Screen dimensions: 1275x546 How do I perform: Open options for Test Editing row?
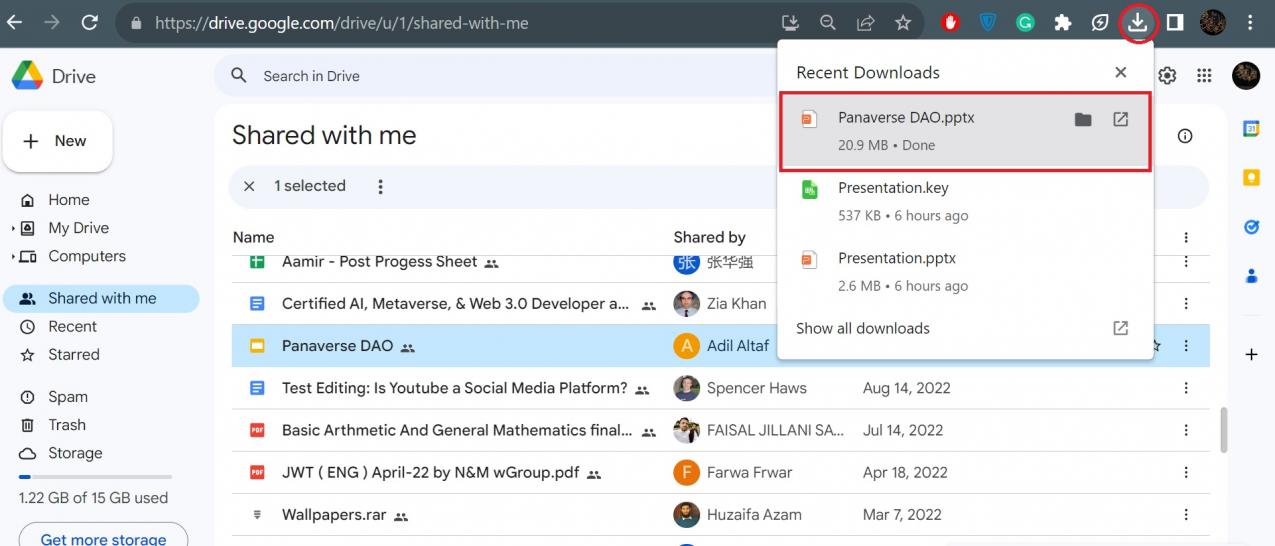pos(1186,388)
